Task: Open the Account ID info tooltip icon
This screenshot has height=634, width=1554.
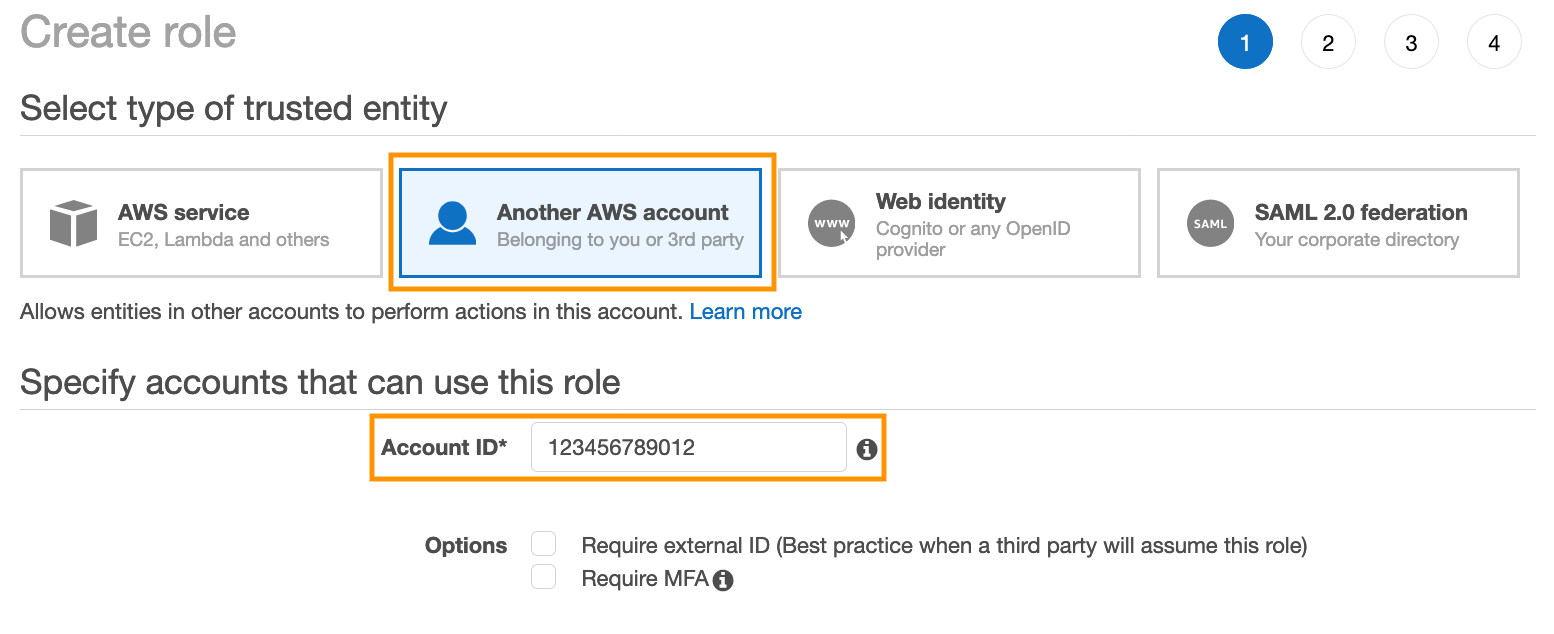Action: tap(867, 449)
